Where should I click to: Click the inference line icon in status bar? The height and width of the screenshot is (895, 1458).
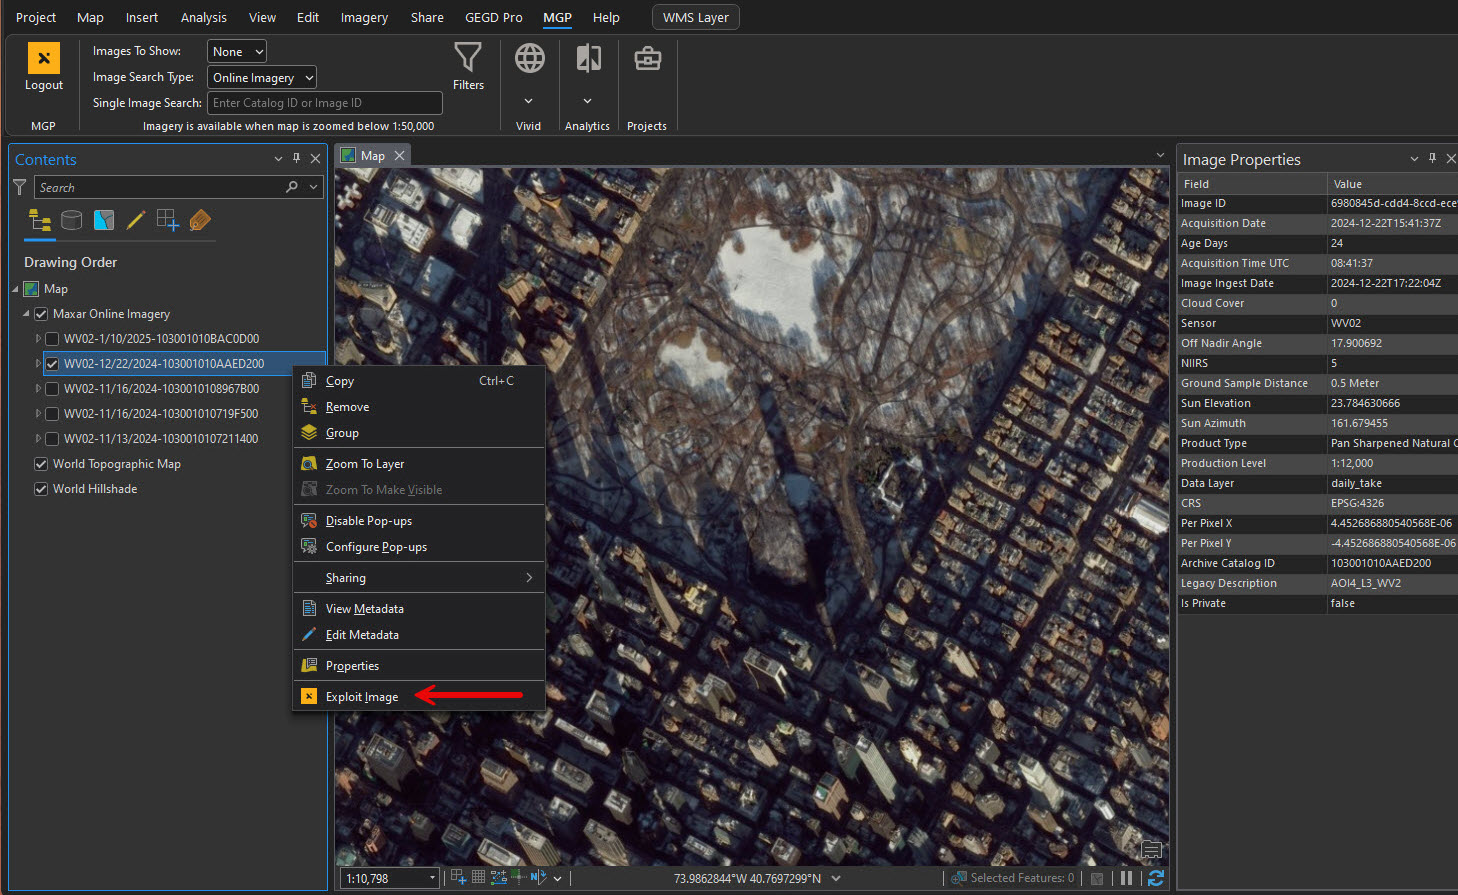(x=518, y=877)
